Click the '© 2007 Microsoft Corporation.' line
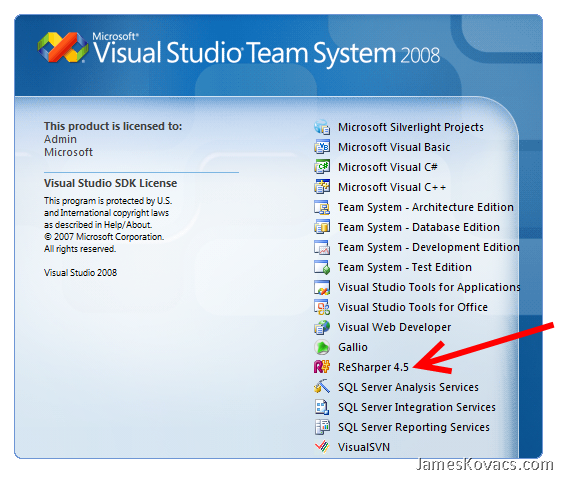This screenshot has height=477, width=561. coord(104,237)
